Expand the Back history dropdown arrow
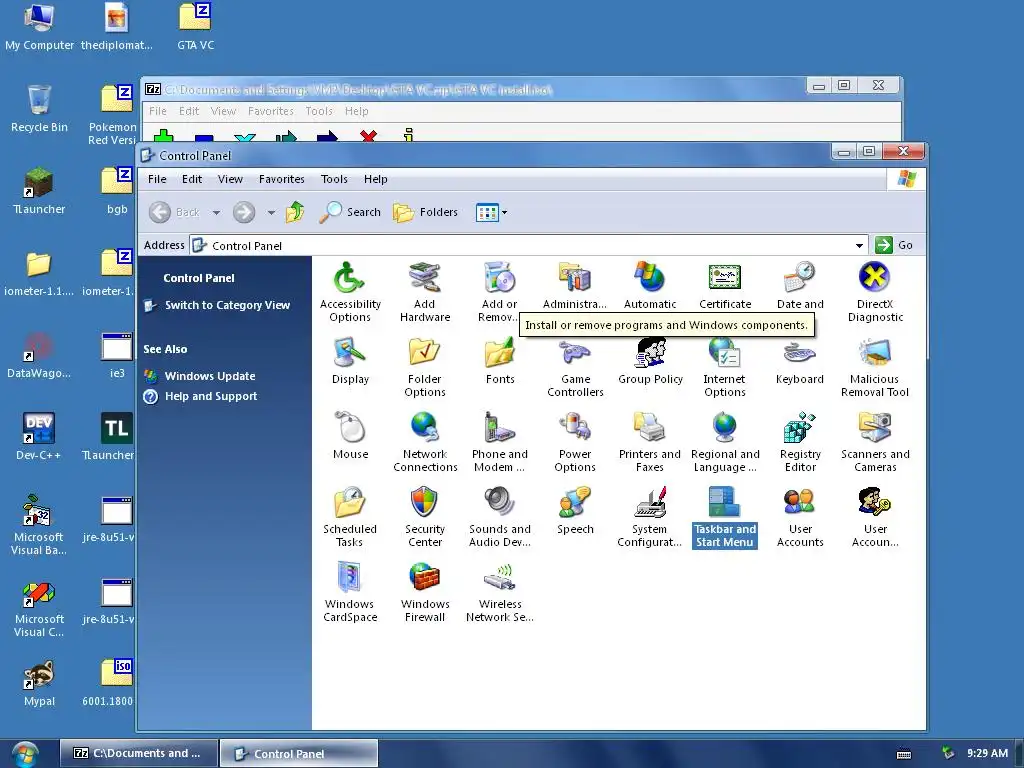 [216, 212]
